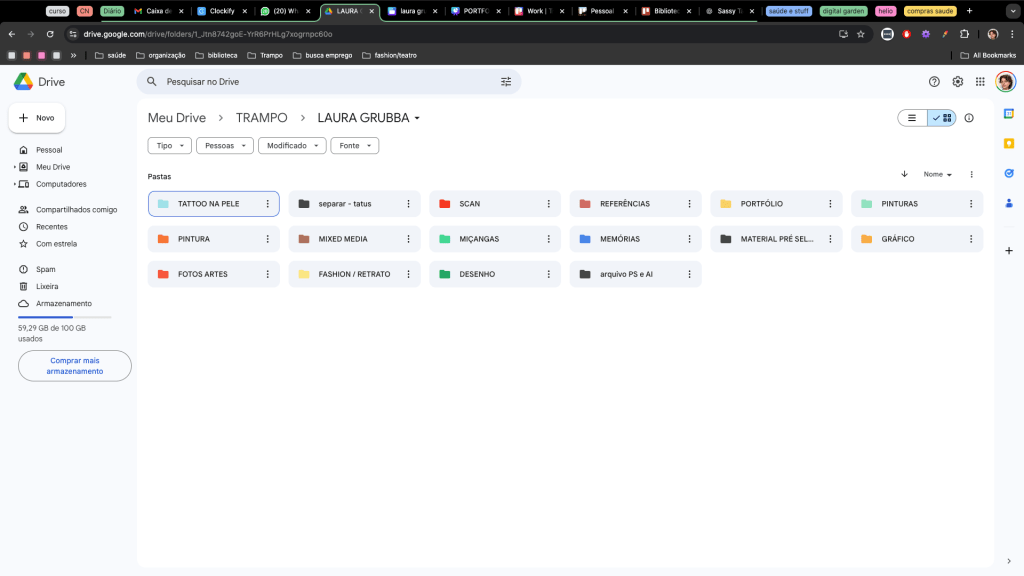
Task: Open more options for SCAN folder
Action: pyautogui.click(x=549, y=204)
